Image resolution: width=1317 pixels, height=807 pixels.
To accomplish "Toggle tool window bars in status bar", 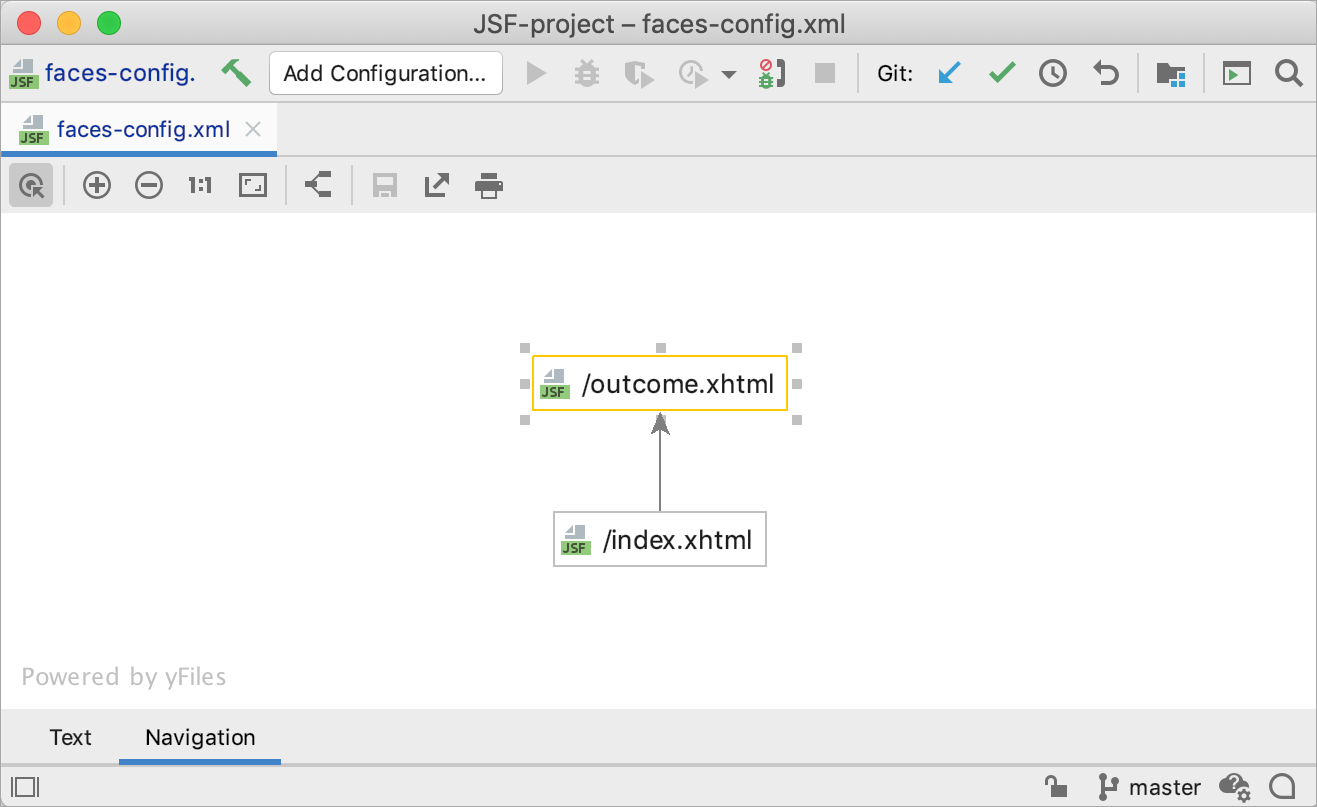I will (x=25, y=786).
